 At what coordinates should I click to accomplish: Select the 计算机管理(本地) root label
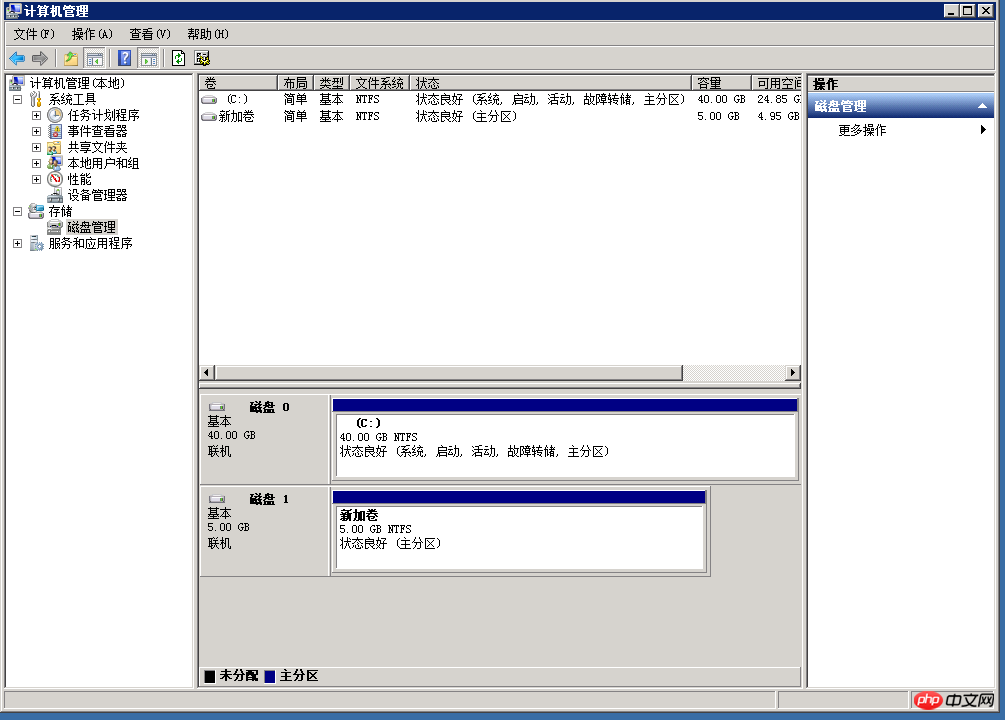click(77, 83)
